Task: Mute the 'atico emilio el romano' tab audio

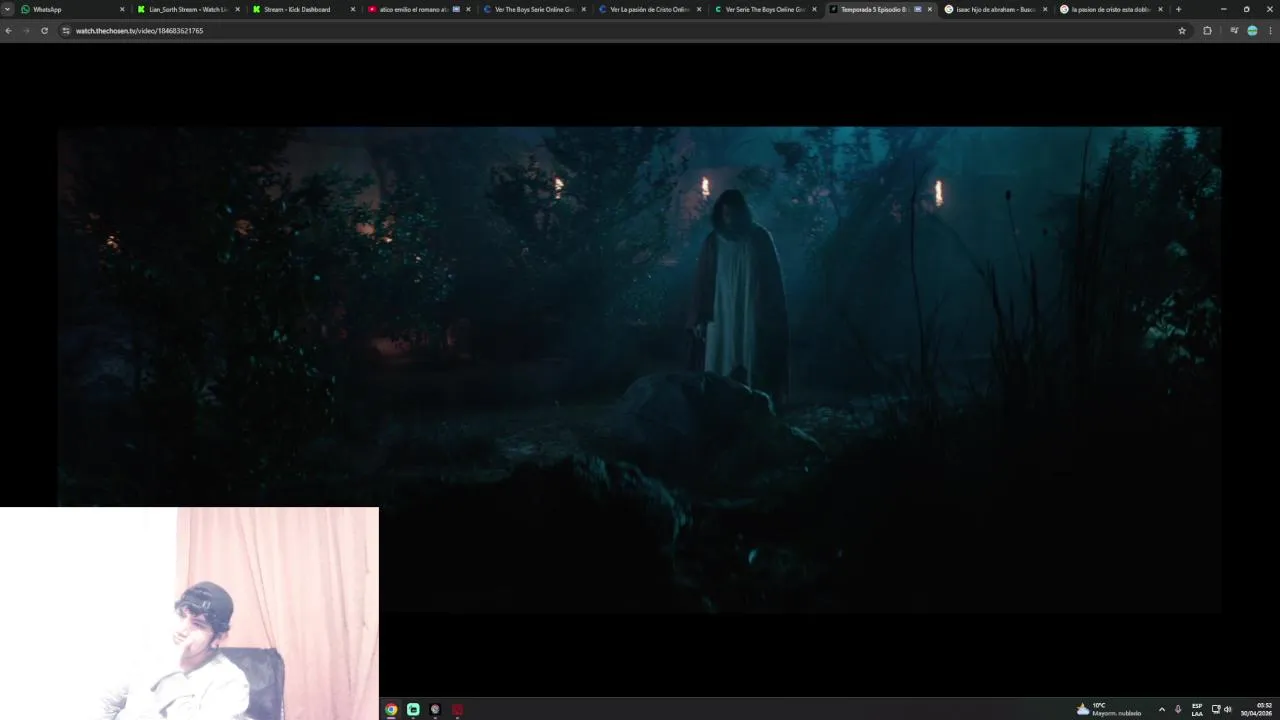Action: tap(456, 9)
